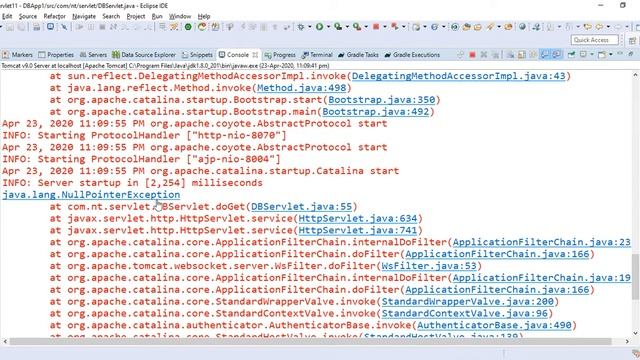The image size is (640, 360).
Task: Switch to the Progress tab
Action: click(280, 55)
